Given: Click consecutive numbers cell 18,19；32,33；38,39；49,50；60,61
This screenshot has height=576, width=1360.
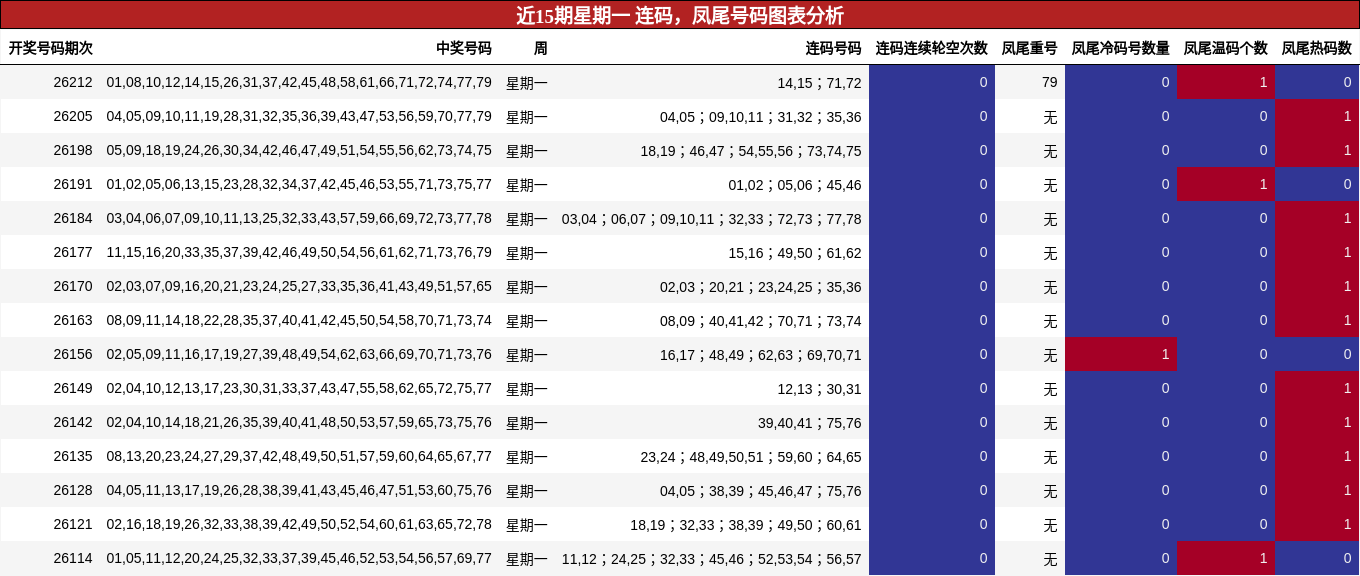Looking at the screenshot, I should point(746,524).
